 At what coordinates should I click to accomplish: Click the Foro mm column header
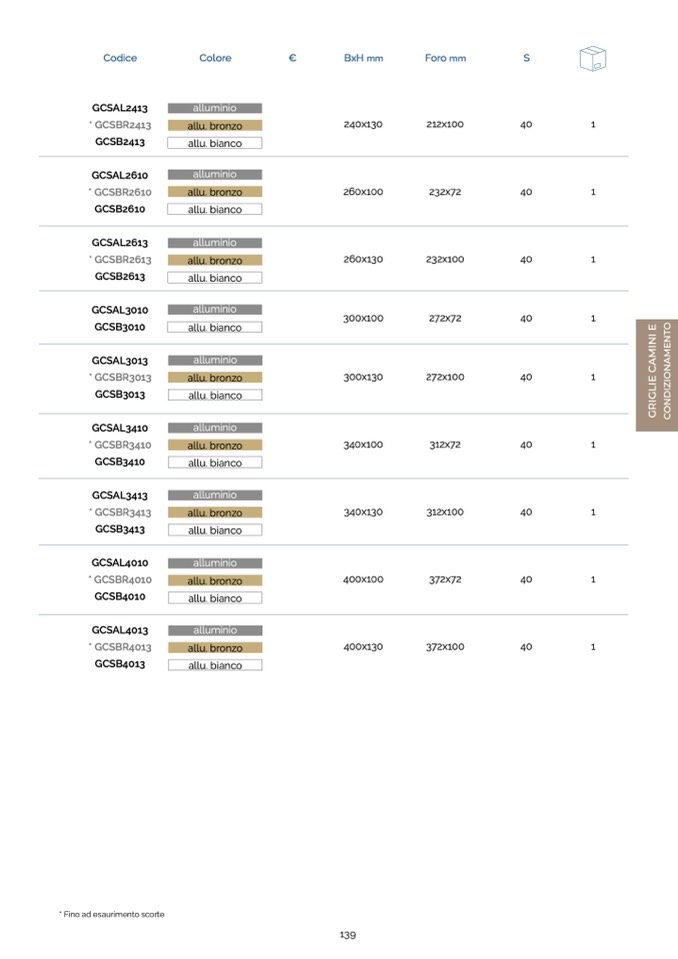click(x=445, y=59)
